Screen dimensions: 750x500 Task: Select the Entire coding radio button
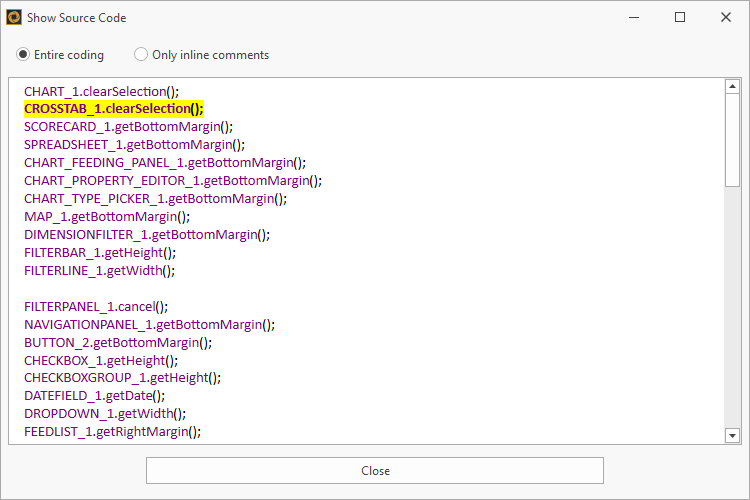[x=23, y=55]
